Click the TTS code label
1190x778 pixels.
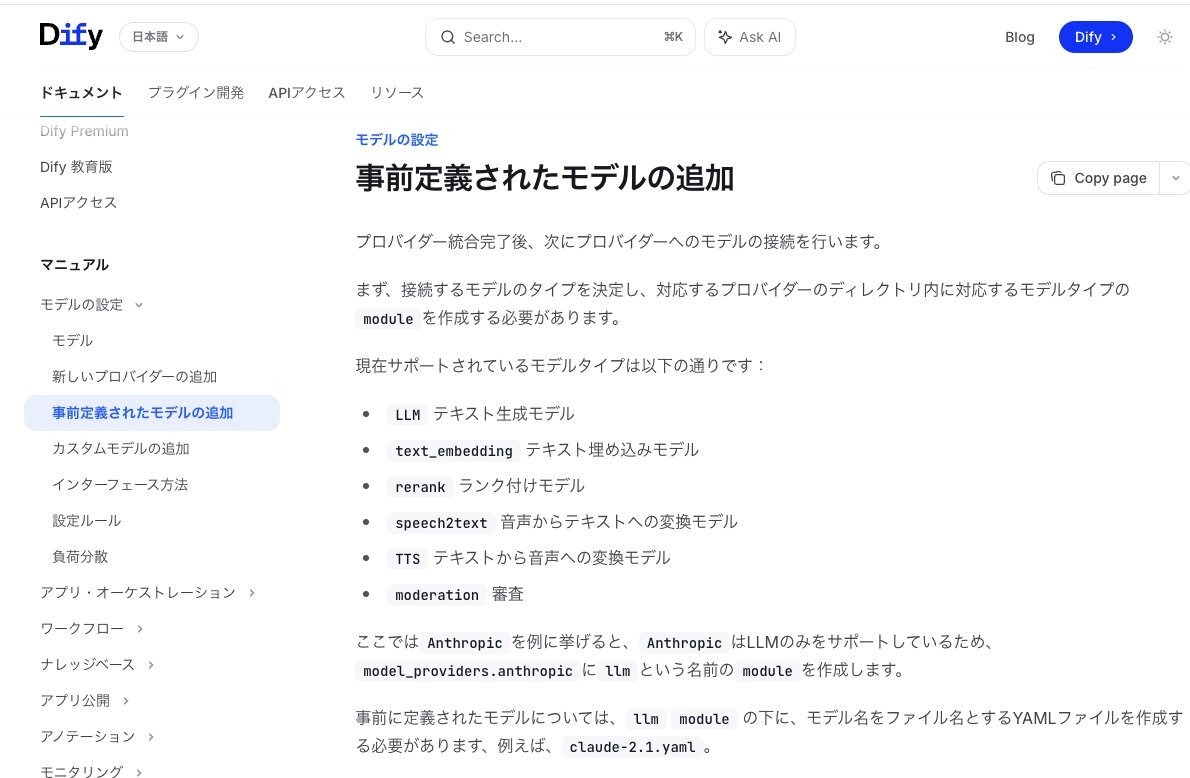(408, 559)
